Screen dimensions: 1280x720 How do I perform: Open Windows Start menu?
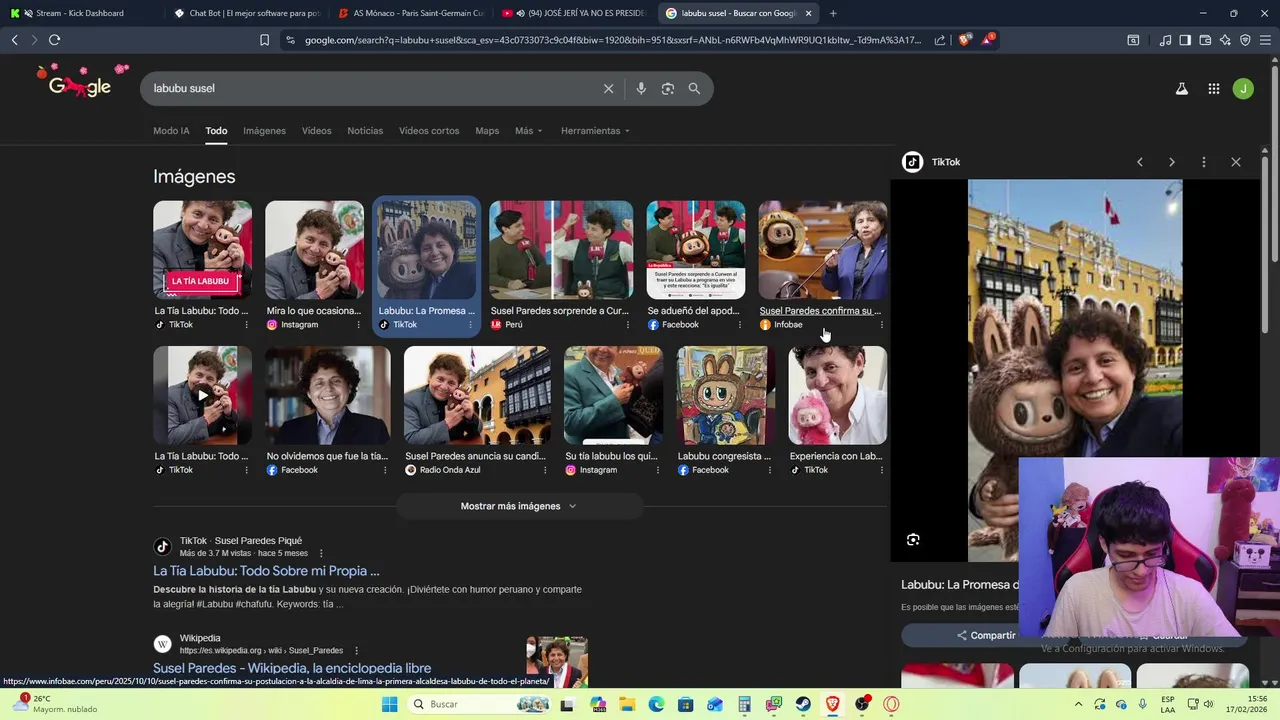coord(389,704)
